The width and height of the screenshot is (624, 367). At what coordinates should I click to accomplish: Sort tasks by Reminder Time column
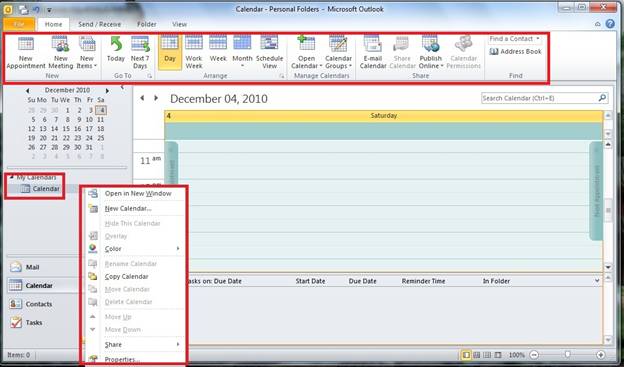point(423,281)
